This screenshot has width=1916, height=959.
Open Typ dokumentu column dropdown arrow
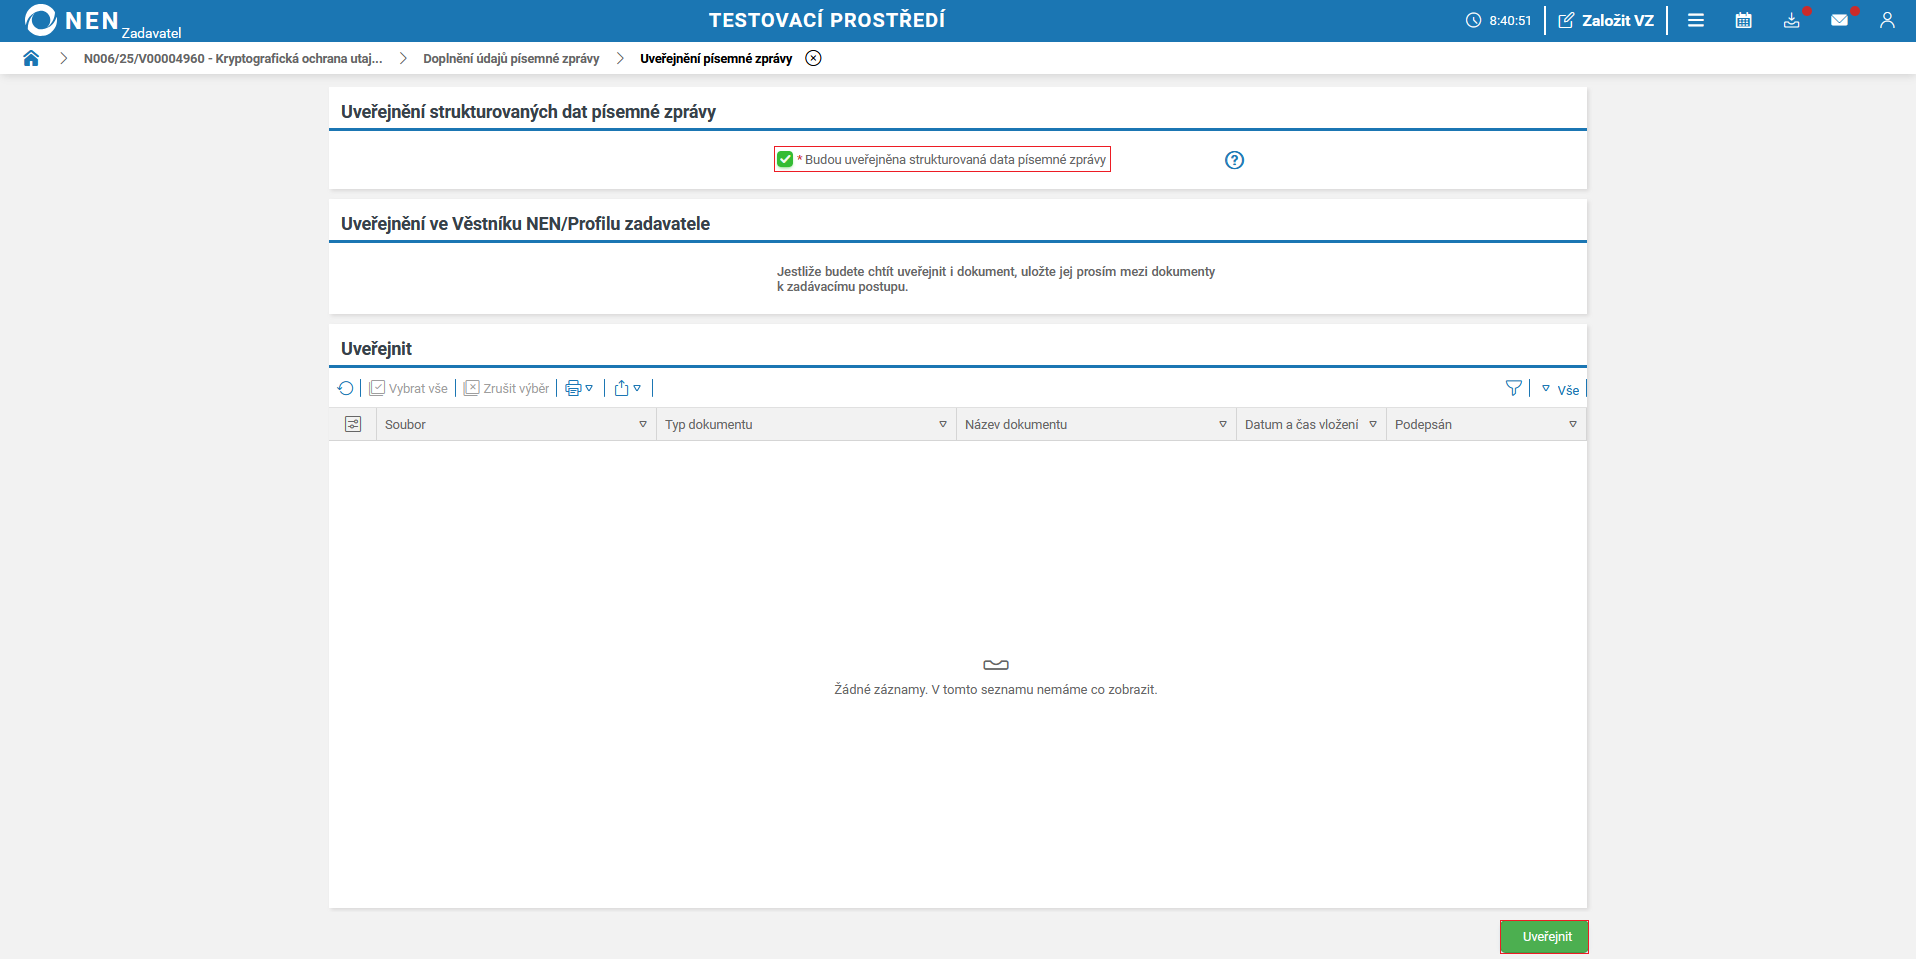tap(943, 424)
